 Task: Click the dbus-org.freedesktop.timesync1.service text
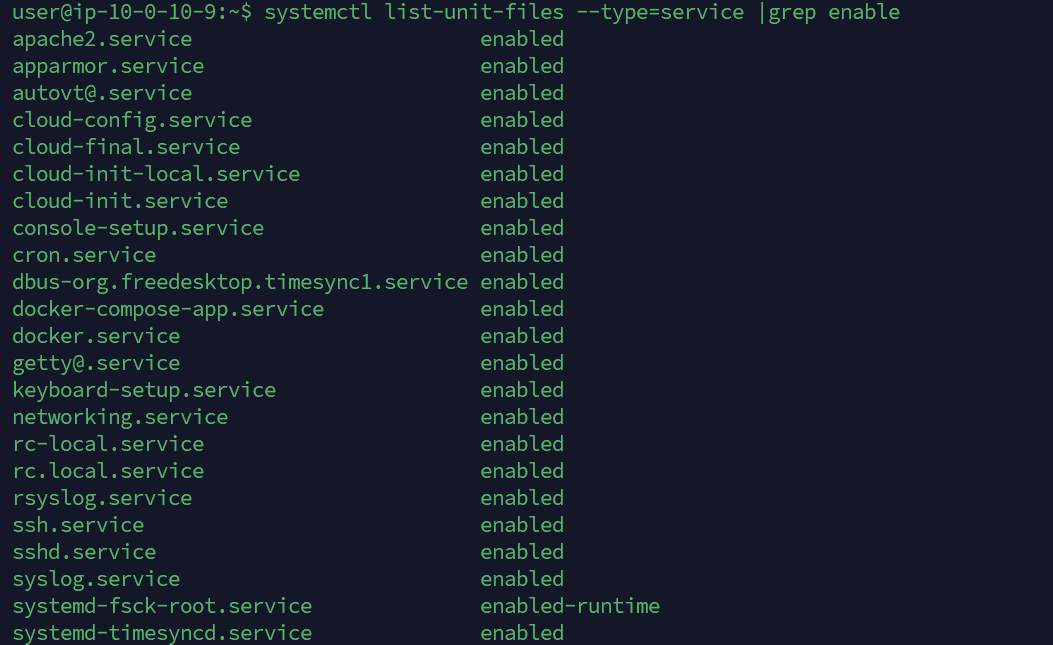(240, 282)
